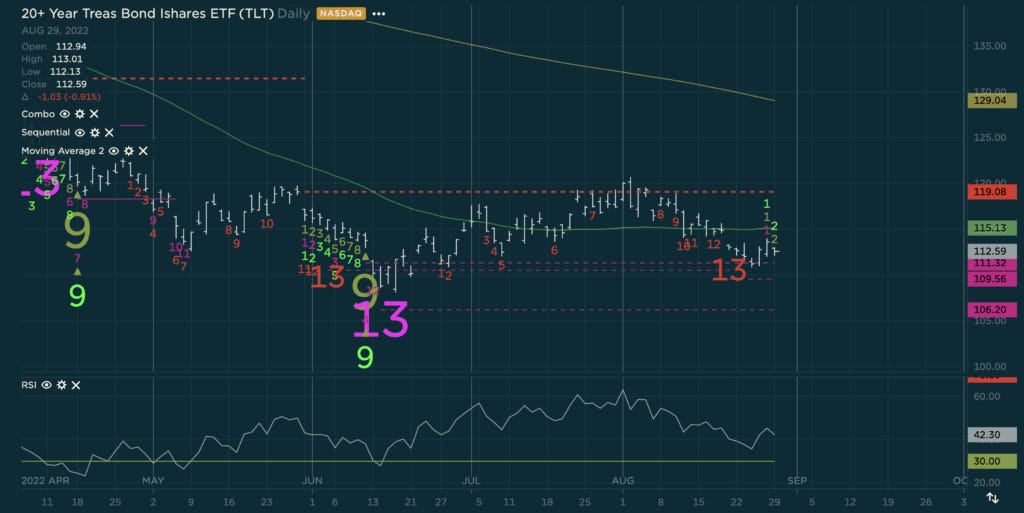Click the SEP month label on time axis

click(797, 480)
